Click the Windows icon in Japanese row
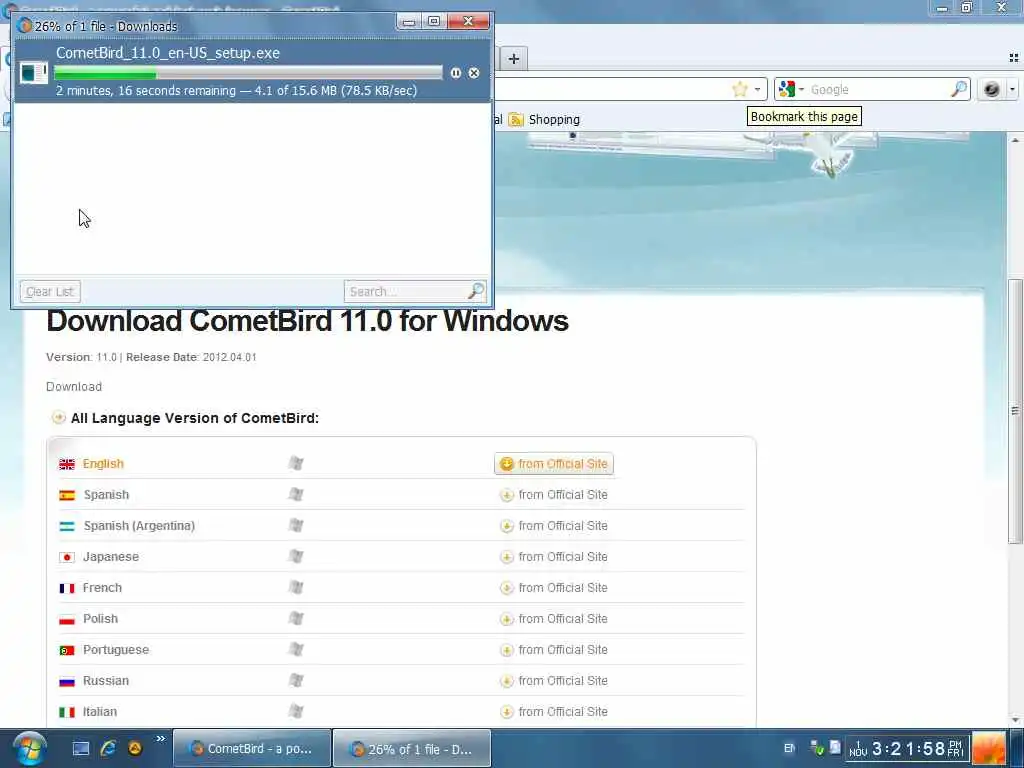Image resolution: width=1024 pixels, height=768 pixels. pos(296,556)
